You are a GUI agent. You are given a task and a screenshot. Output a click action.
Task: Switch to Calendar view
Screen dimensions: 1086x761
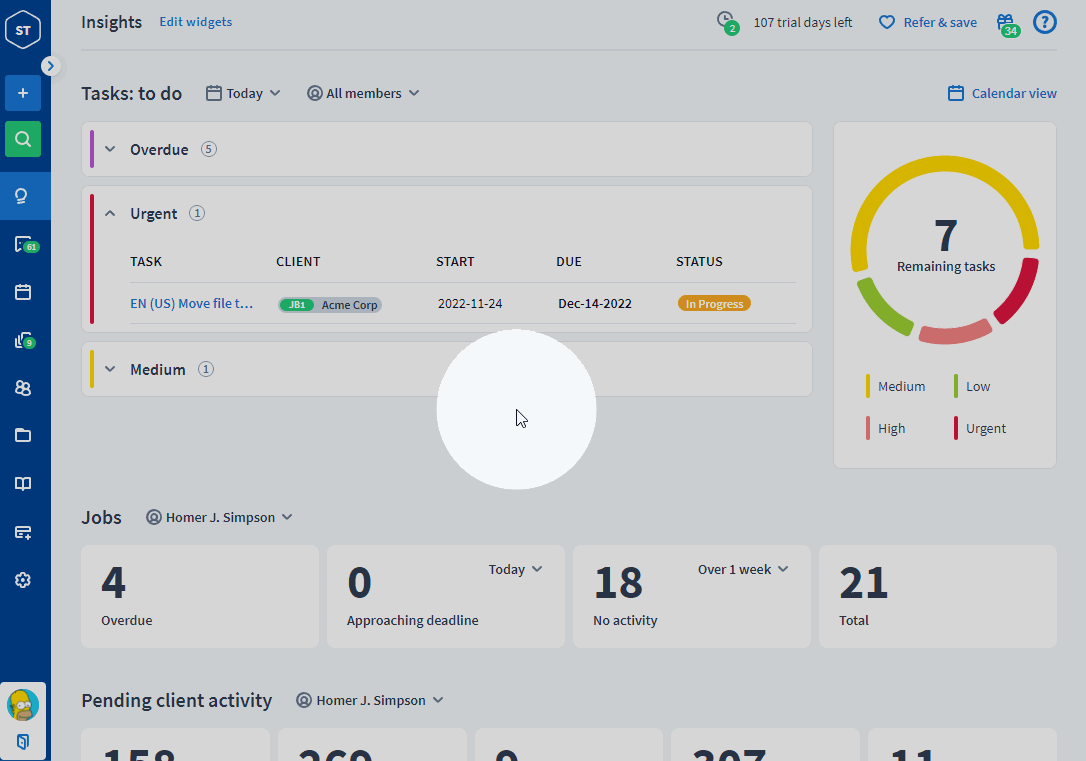1002,93
